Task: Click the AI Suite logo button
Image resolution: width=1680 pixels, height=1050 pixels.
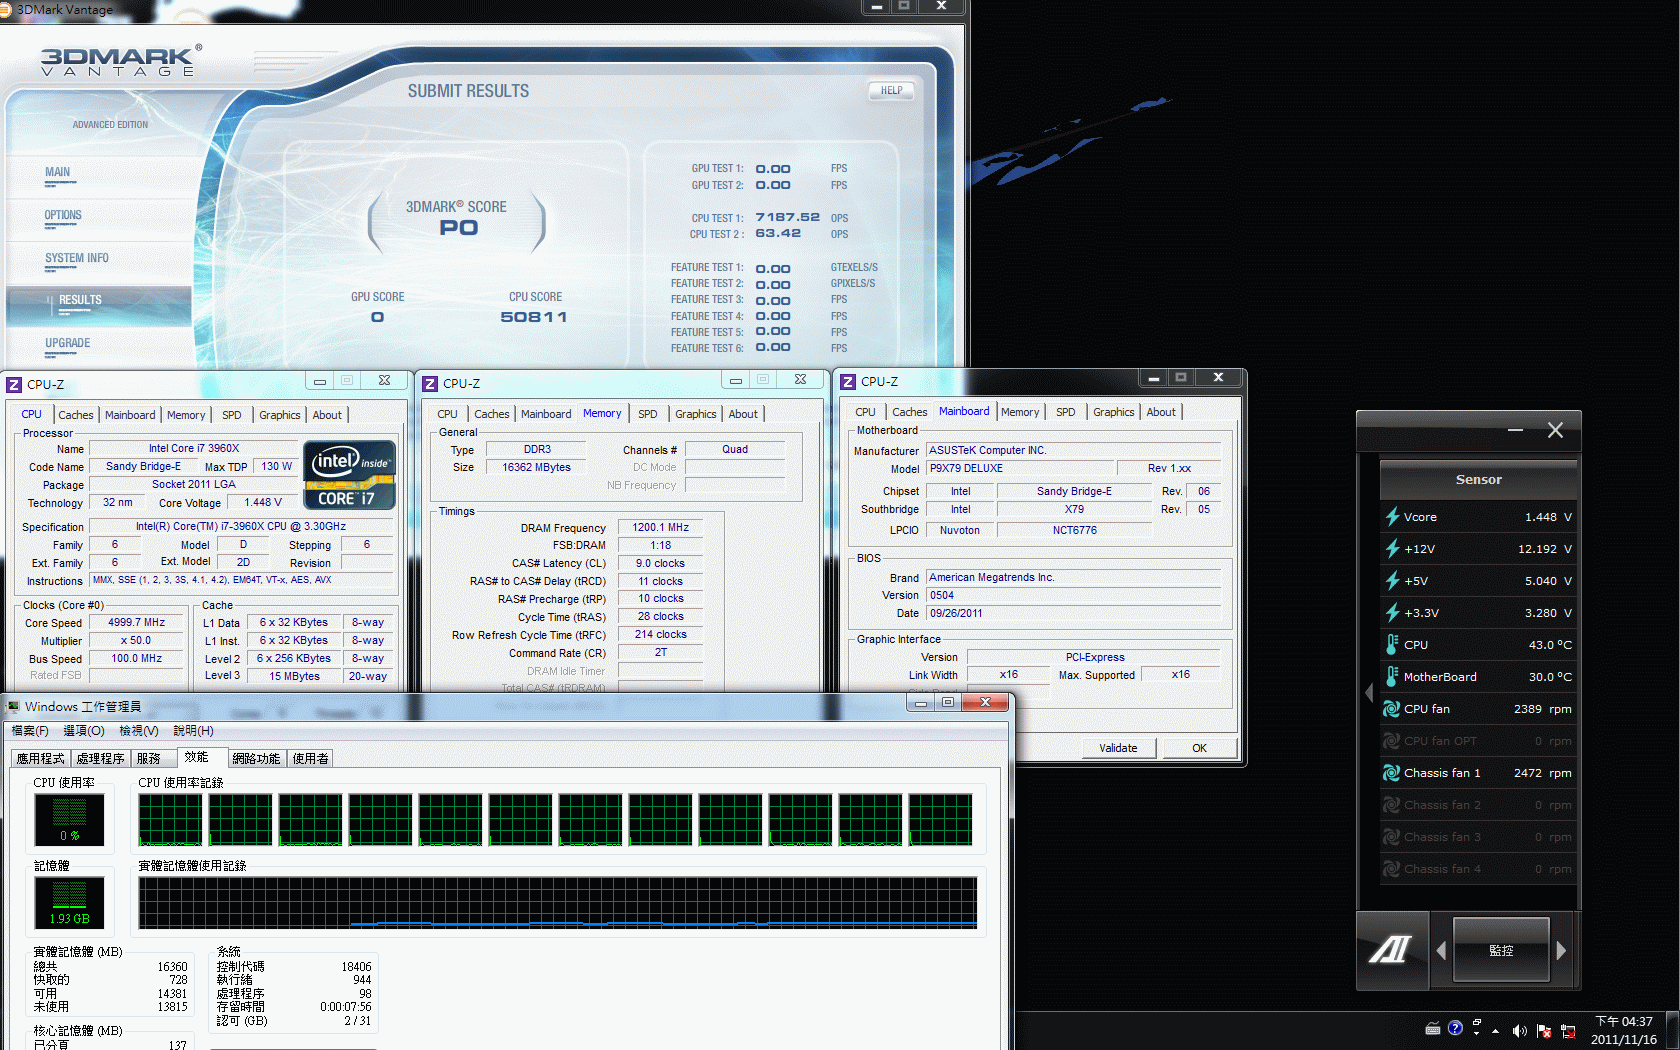Action: tap(1390, 949)
